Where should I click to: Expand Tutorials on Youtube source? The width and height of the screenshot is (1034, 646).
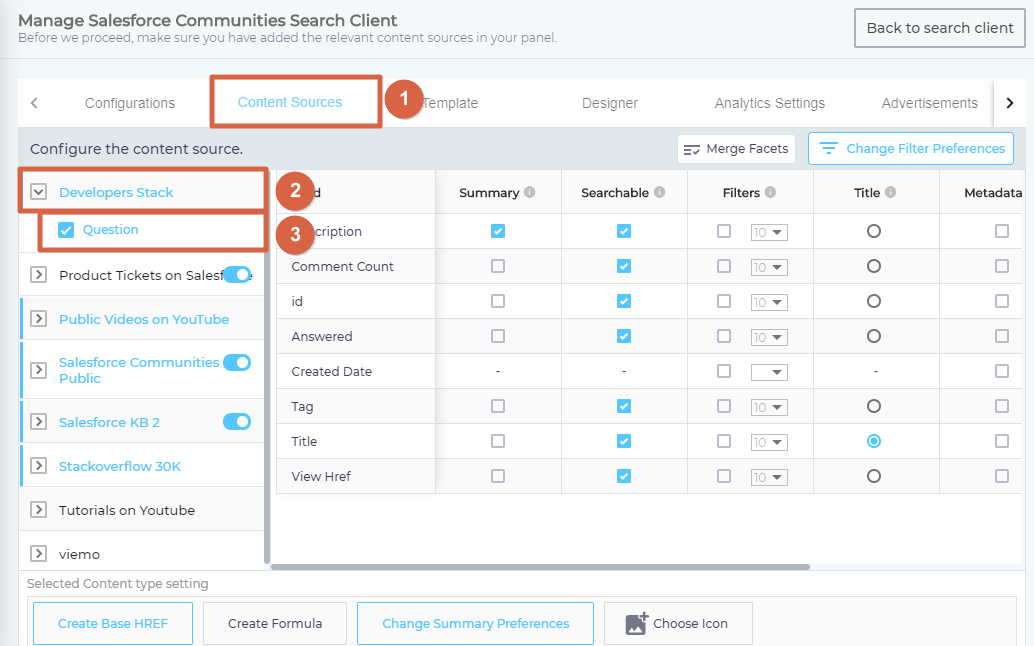38,510
